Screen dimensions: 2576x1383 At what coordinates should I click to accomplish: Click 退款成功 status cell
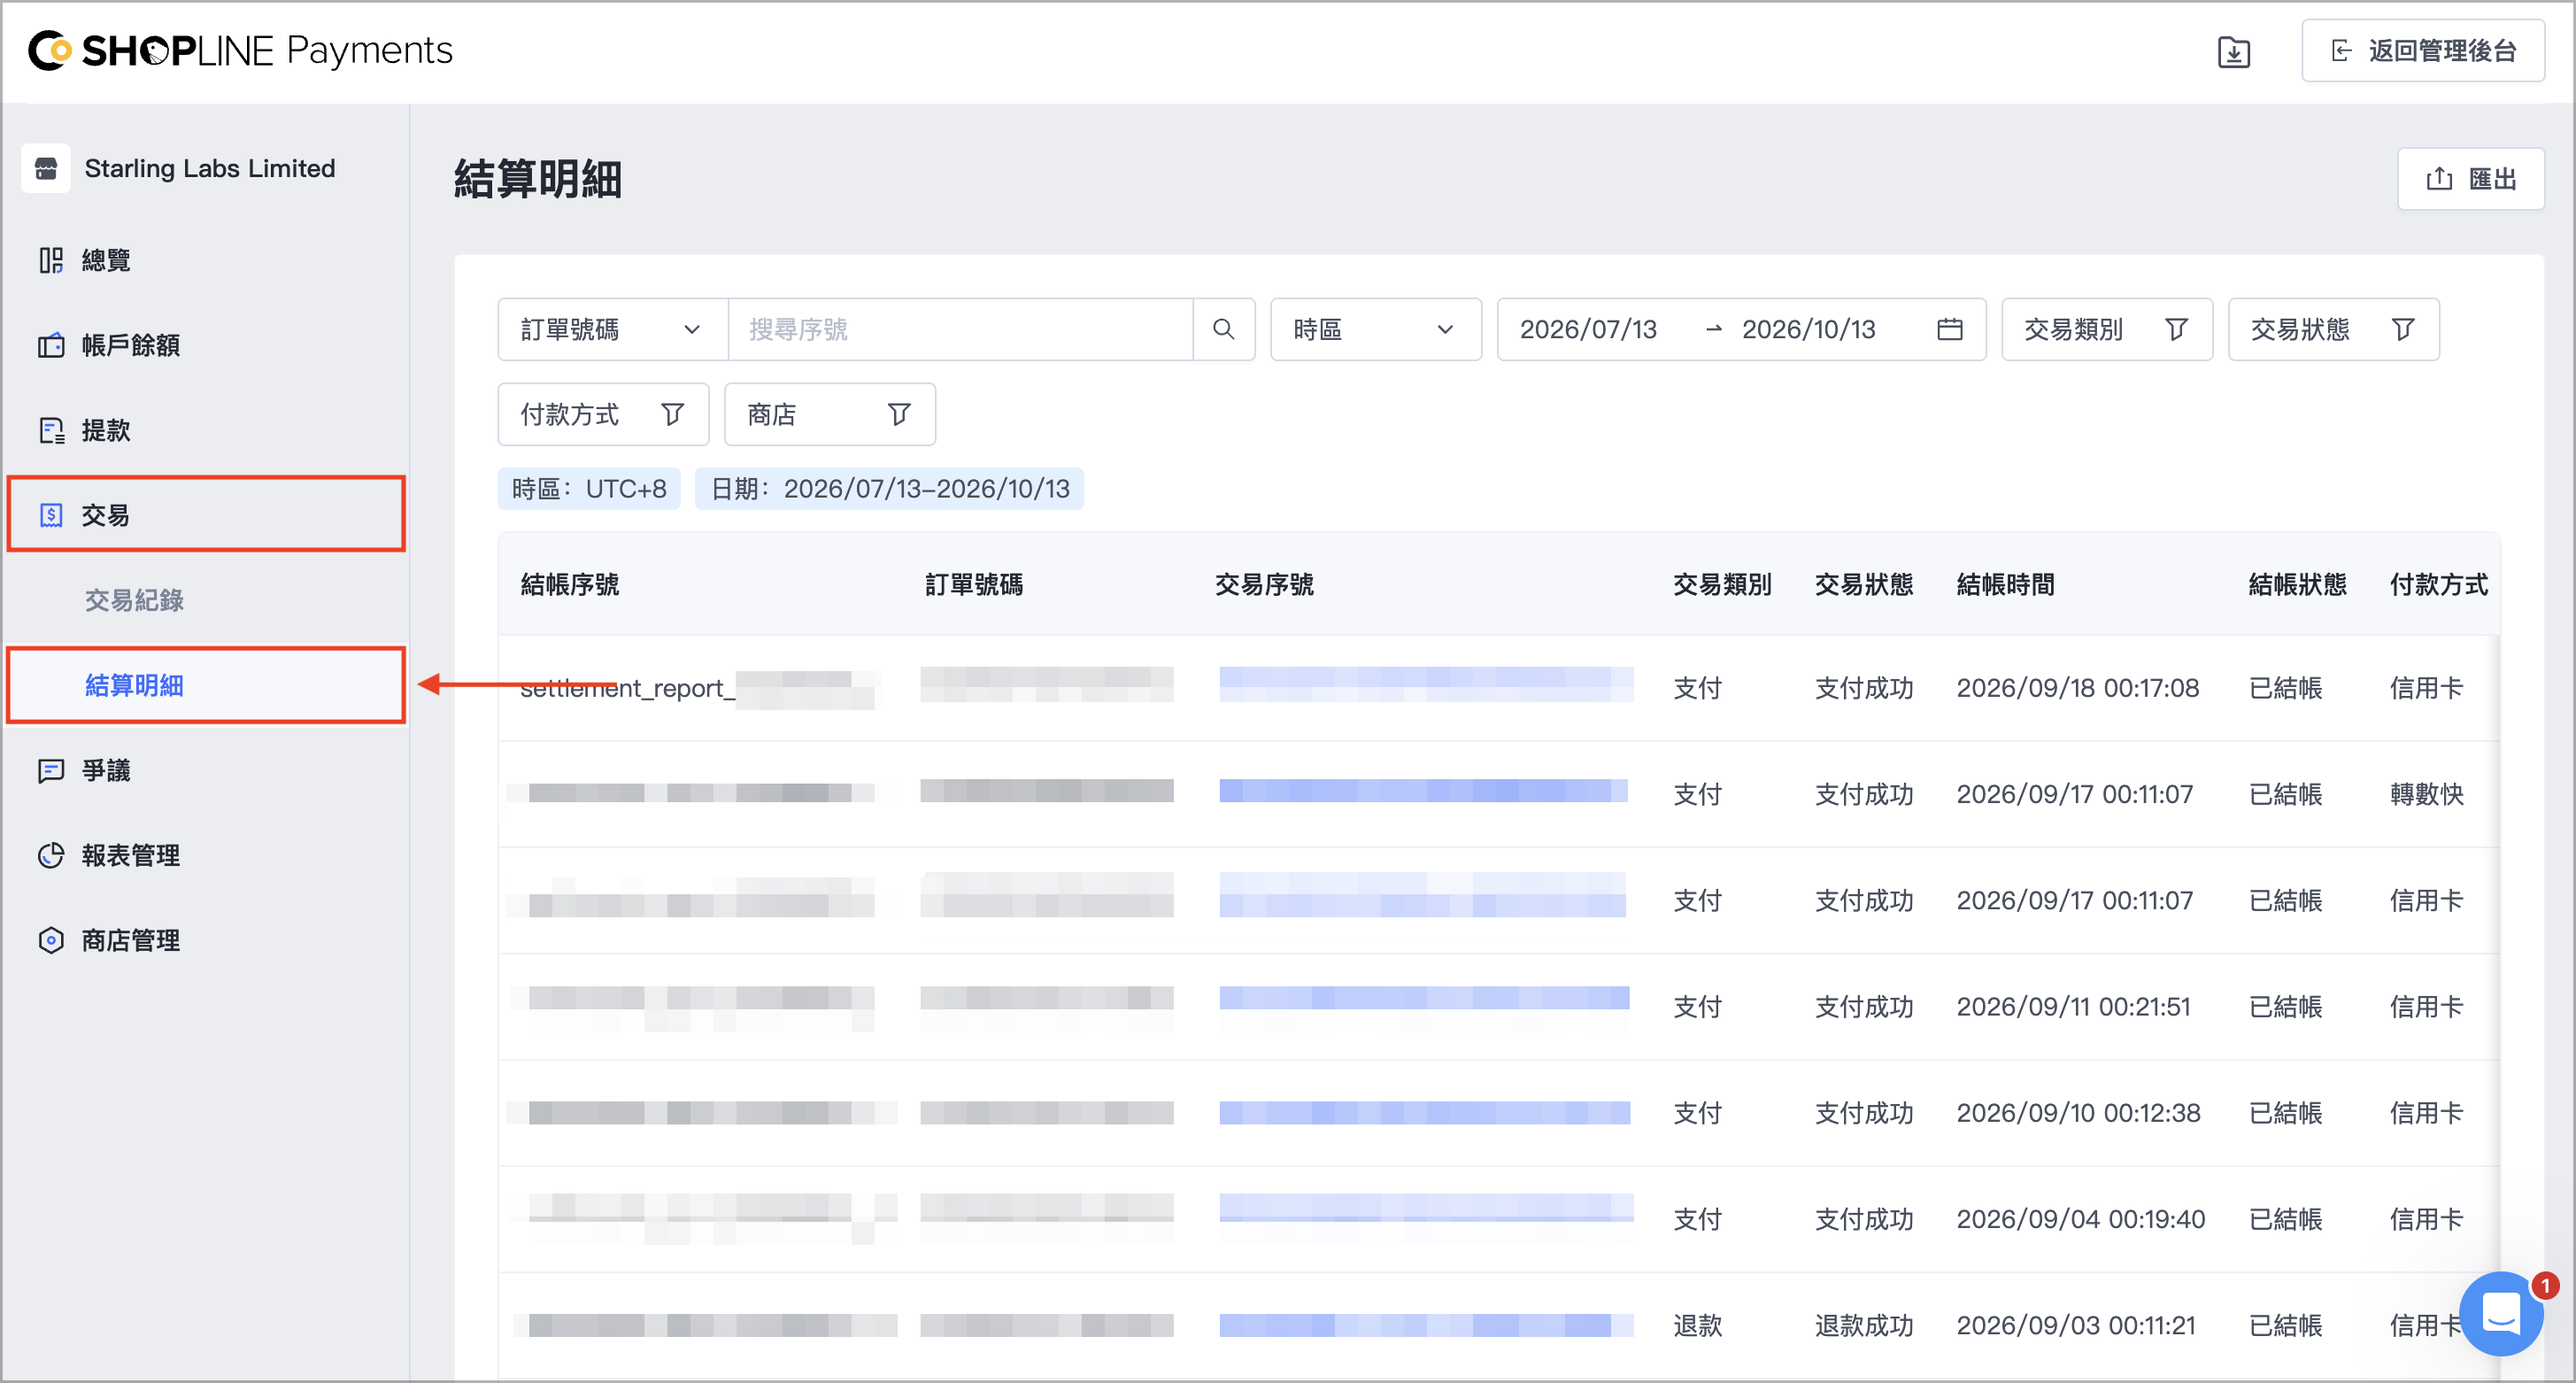[1864, 1325]
